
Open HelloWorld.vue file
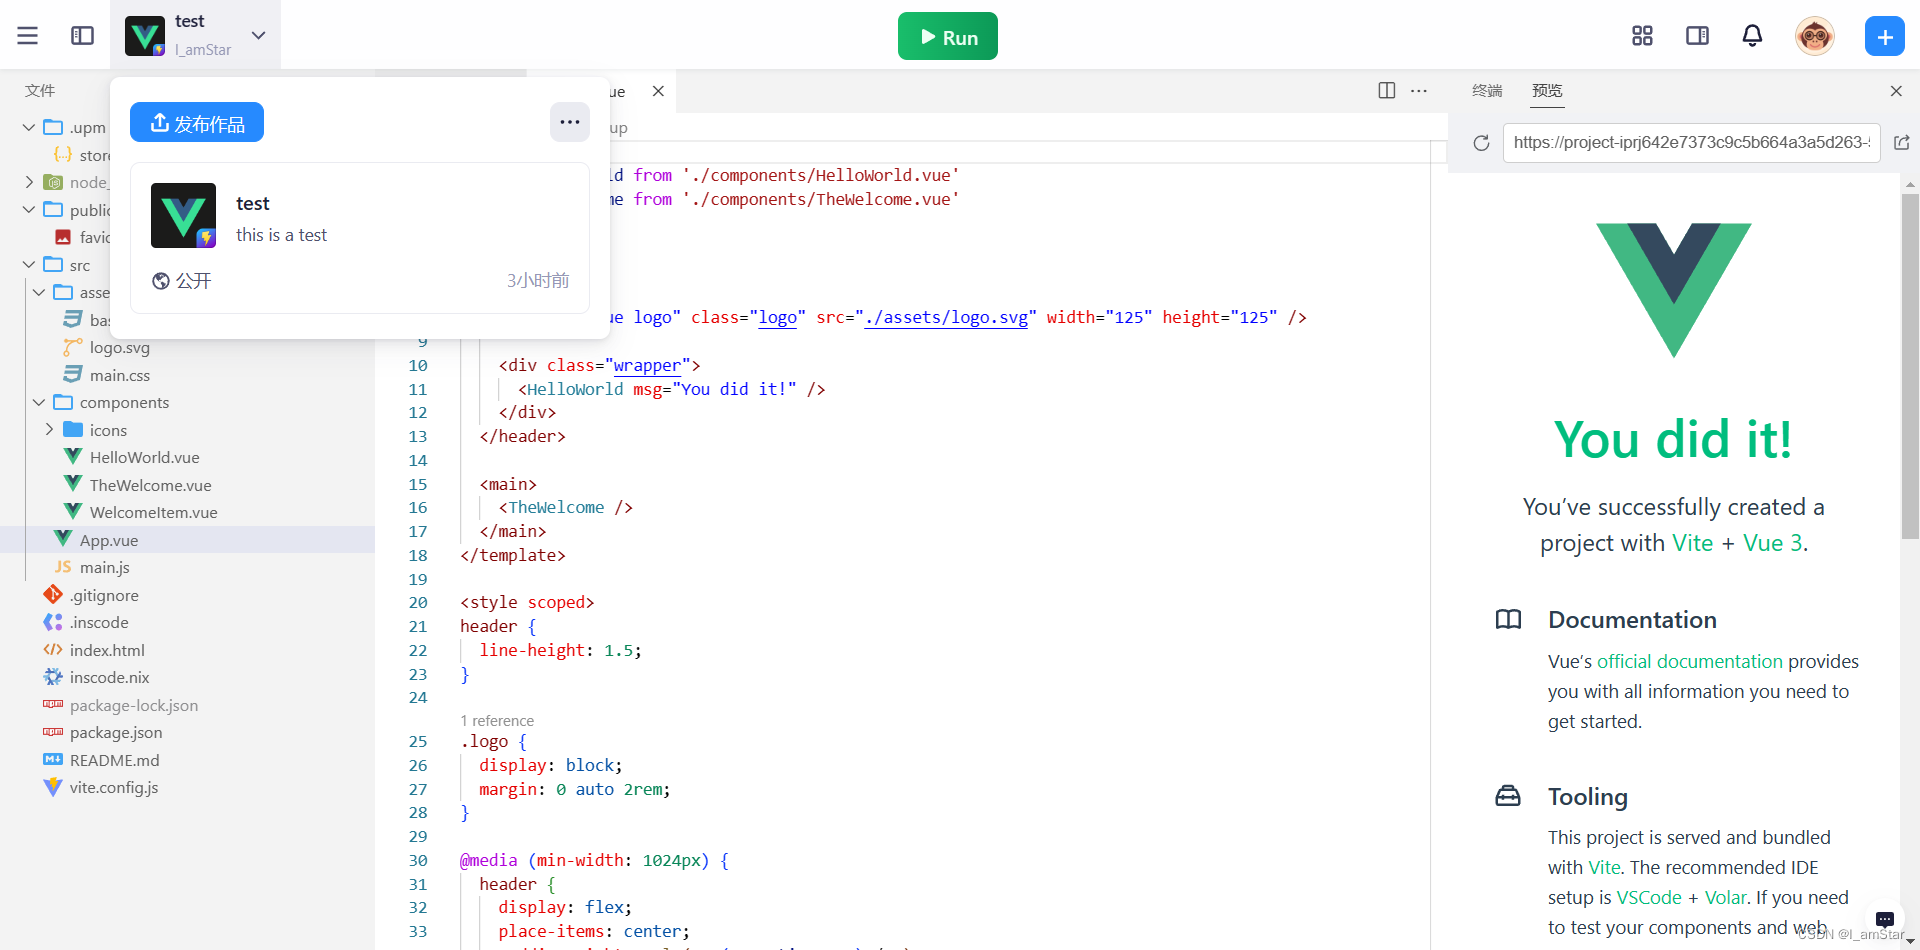point(144,457)
